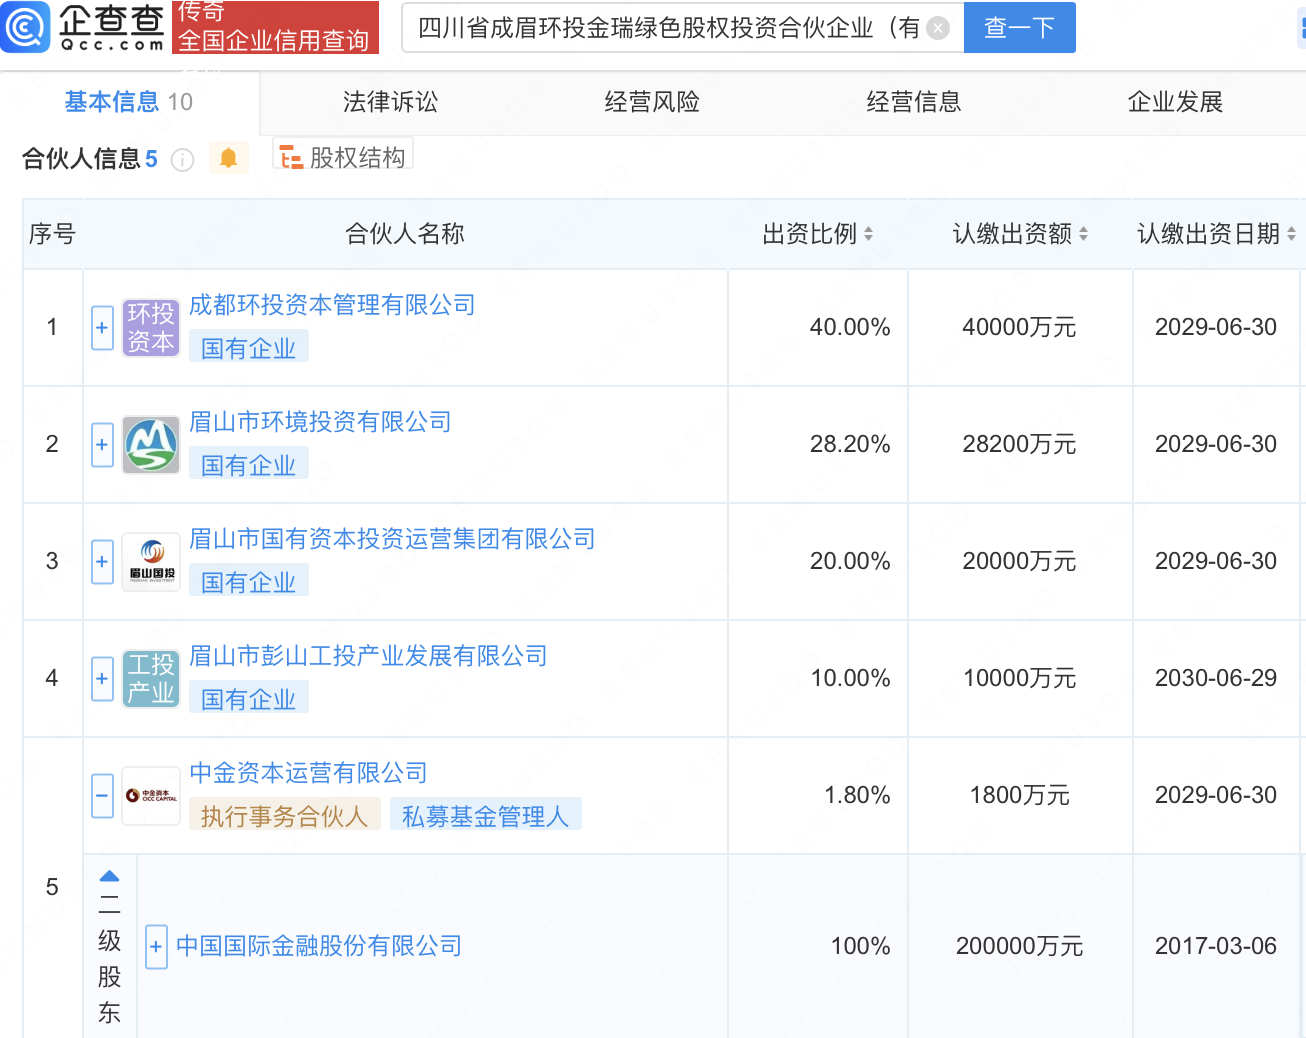Open the 中金资本运营有限公司 link
The width and height of the screenshot is (1306, 1038).
308,773
